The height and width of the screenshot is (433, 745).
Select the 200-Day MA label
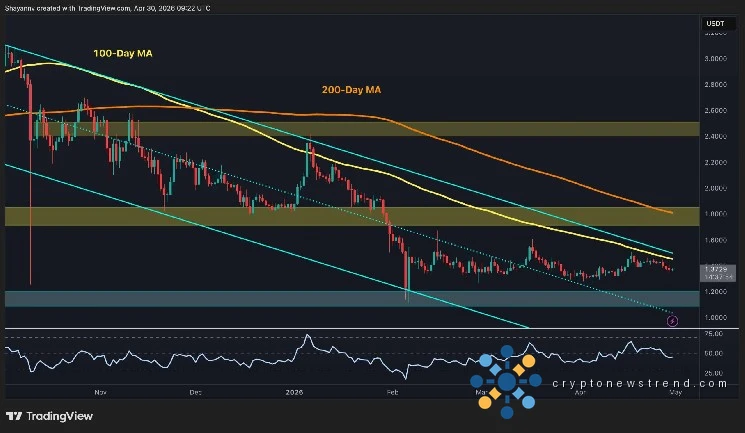(351, 89)
